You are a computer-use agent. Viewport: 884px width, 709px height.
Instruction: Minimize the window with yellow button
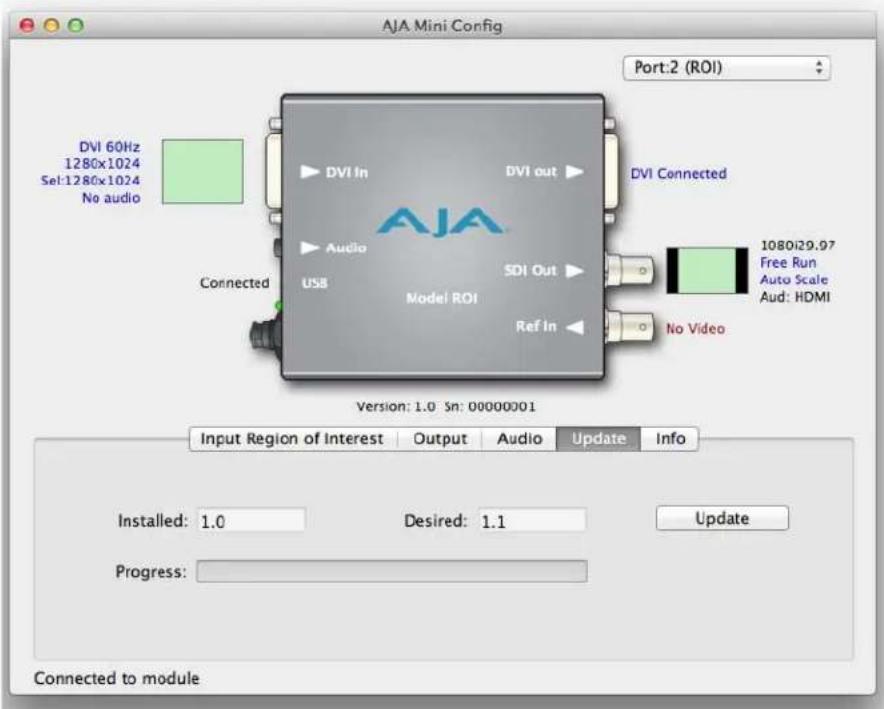(51, 25)
